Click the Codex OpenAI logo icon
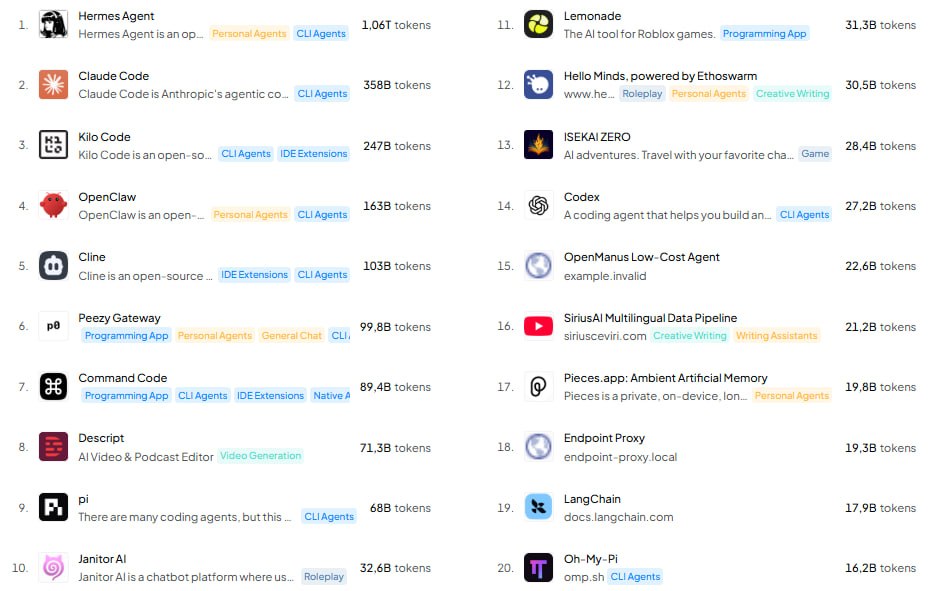 (538, 206)
